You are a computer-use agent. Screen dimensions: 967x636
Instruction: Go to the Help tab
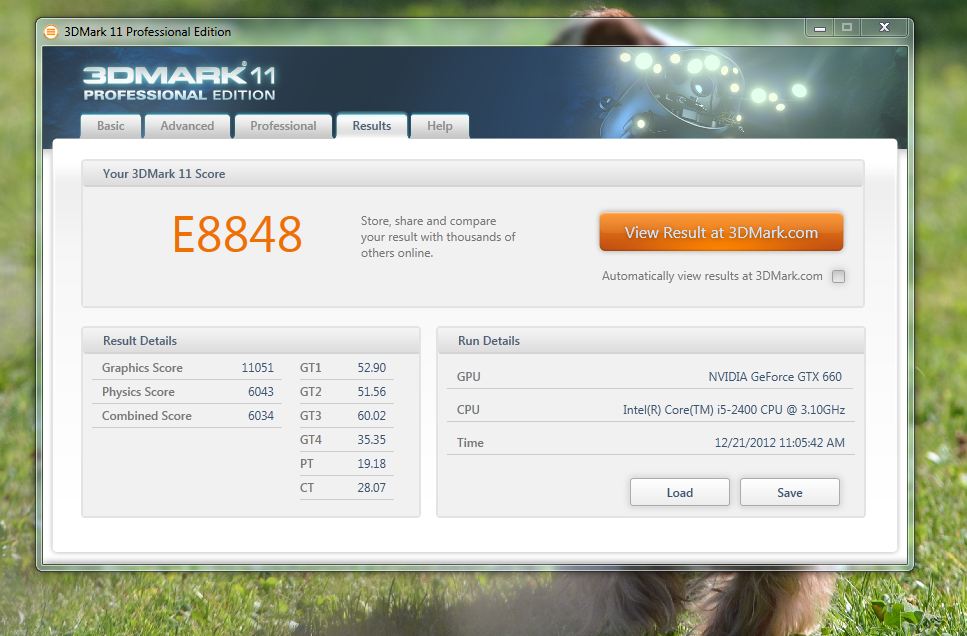(x=440, y=126)
